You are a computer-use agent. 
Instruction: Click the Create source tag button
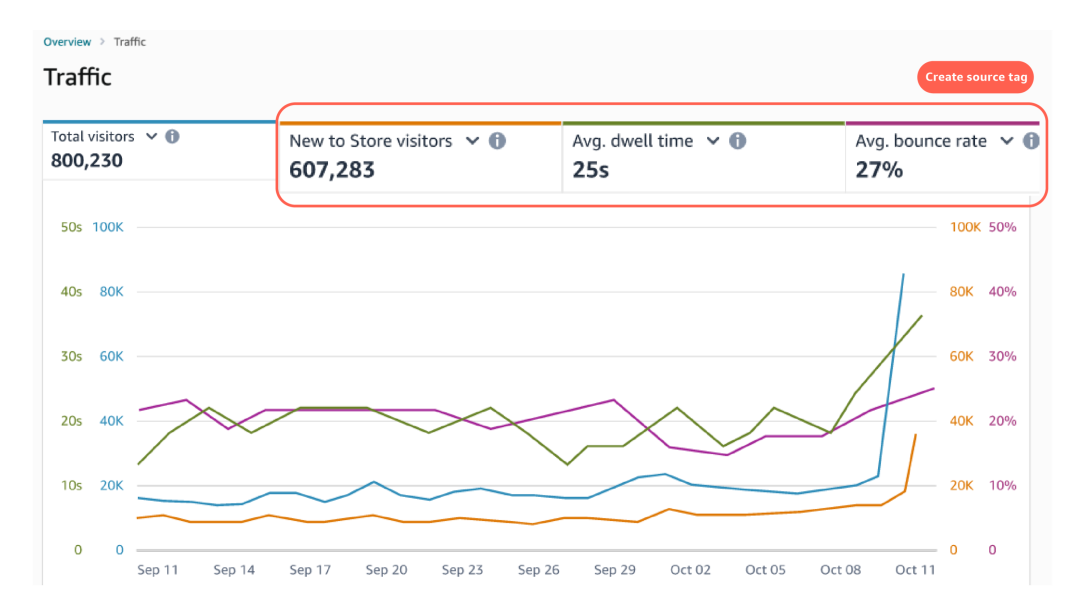(974, 77)
